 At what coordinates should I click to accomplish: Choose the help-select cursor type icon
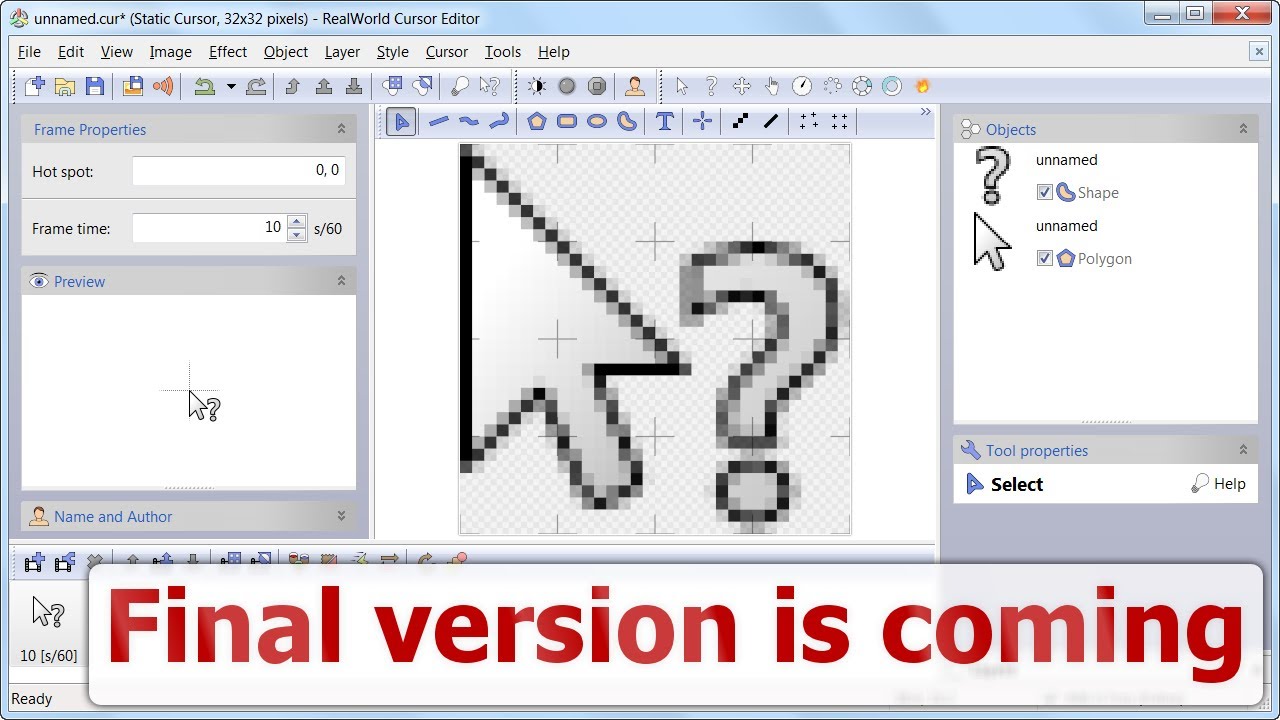[711, 86]
